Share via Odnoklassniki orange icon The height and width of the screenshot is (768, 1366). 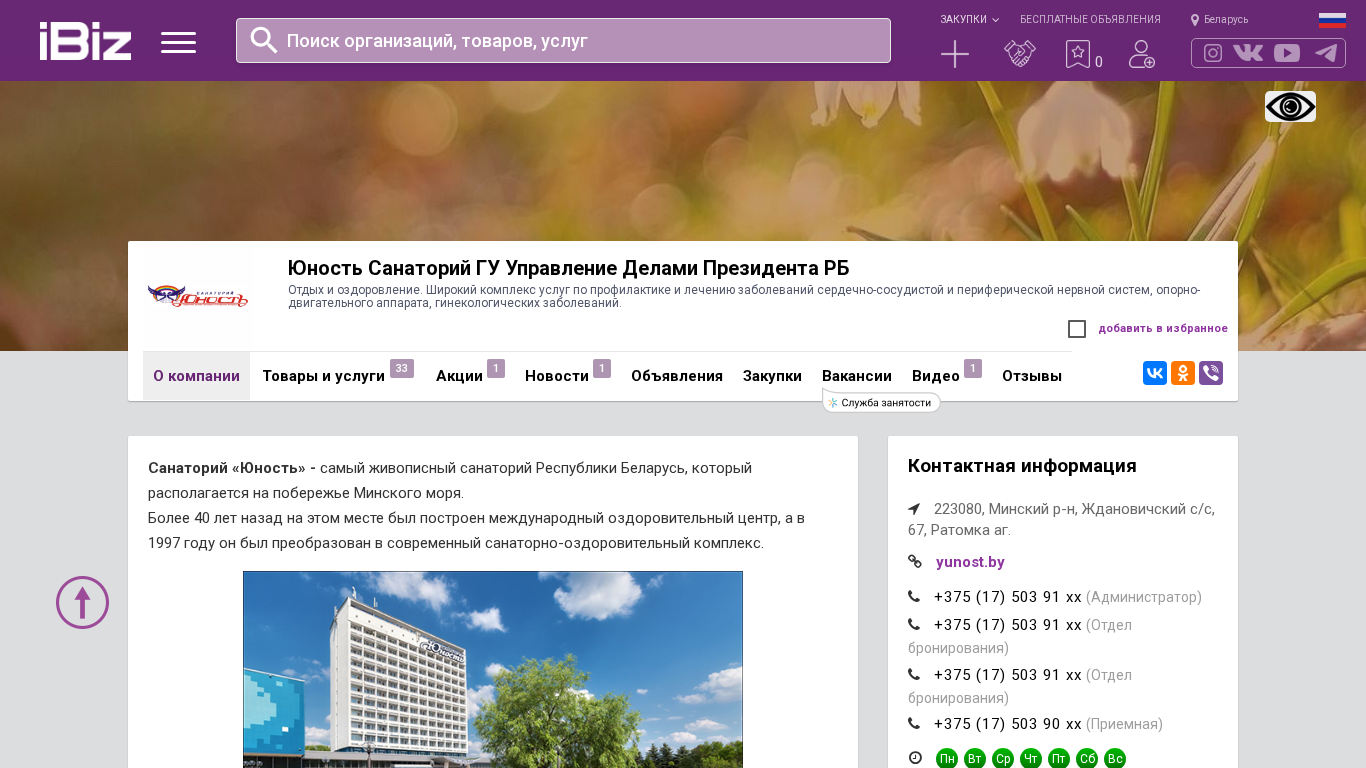(1183, 373)
